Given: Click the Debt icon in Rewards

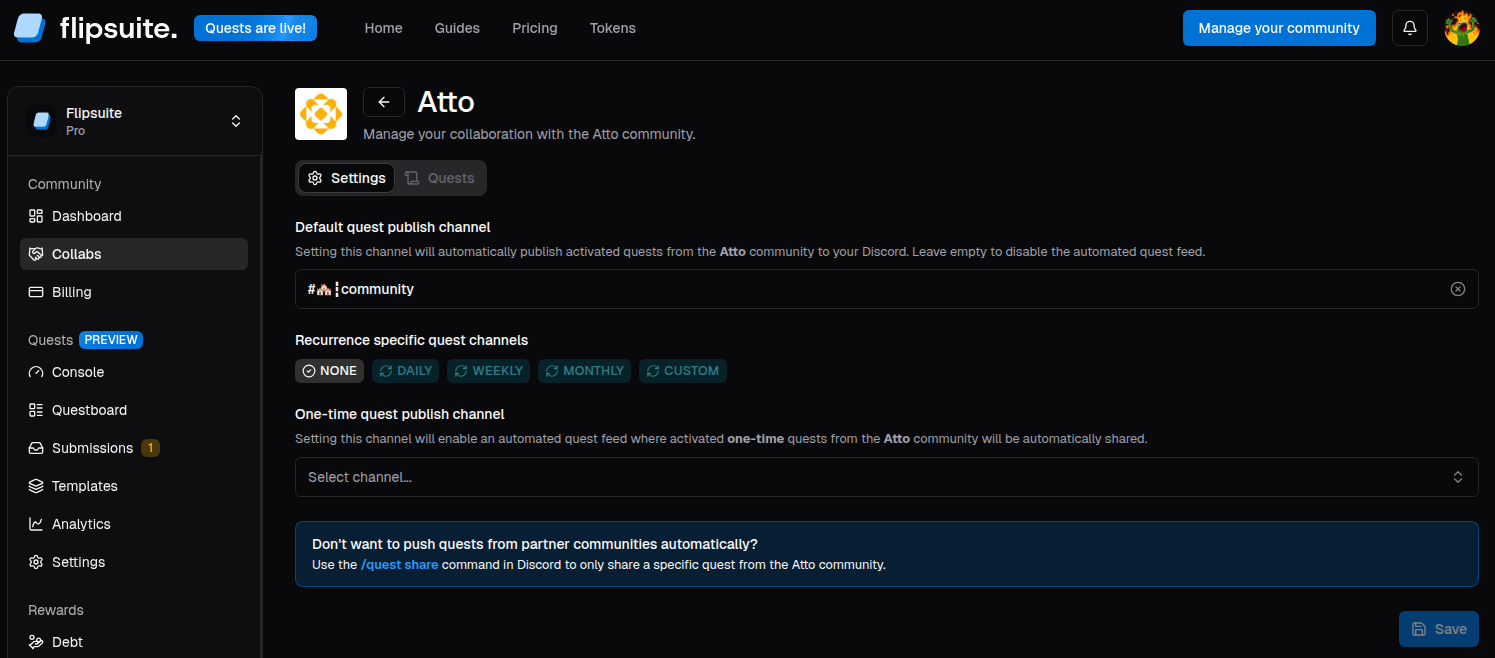Looking at the screenshot, I should tap(36, 642).
